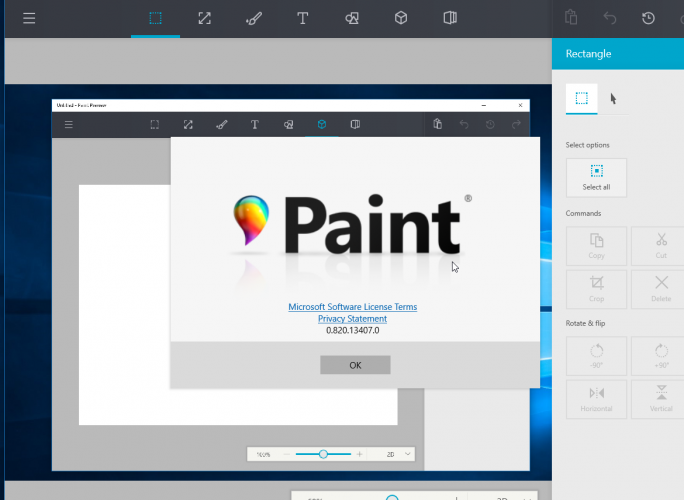The height and width of the screenshot is (500, 684).
Task: Open the 3D objects cube tool in the top toolbar
Action: point(400,18)
